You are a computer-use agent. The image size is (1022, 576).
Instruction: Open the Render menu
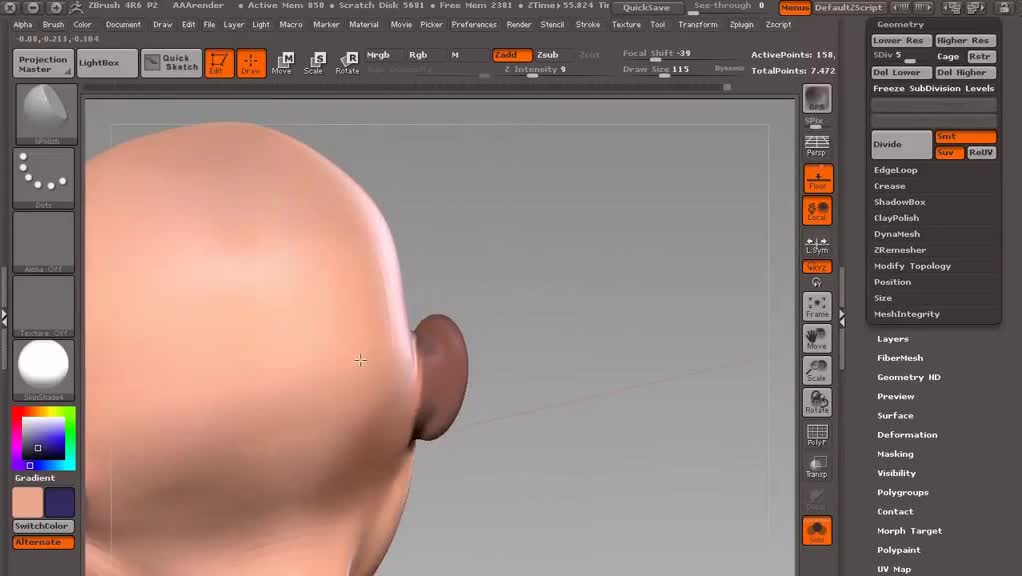point(519,25)
